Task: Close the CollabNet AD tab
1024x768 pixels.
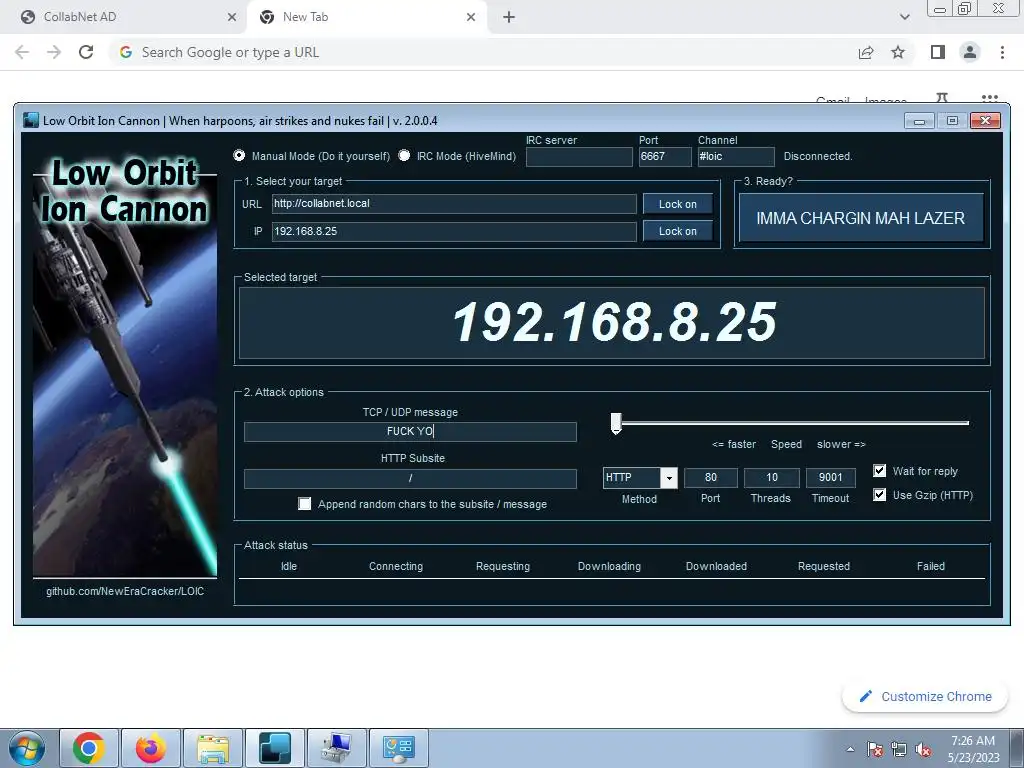Action: tap(232, 17)
